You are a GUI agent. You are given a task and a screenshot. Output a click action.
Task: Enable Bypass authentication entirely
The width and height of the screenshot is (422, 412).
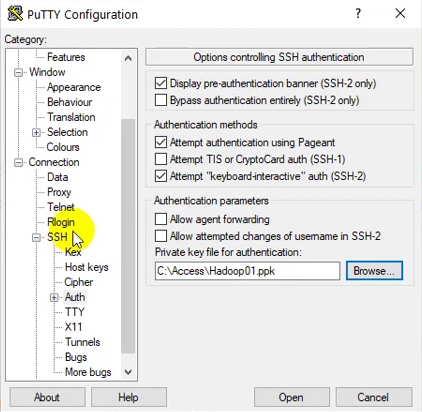tap(161, 100)
